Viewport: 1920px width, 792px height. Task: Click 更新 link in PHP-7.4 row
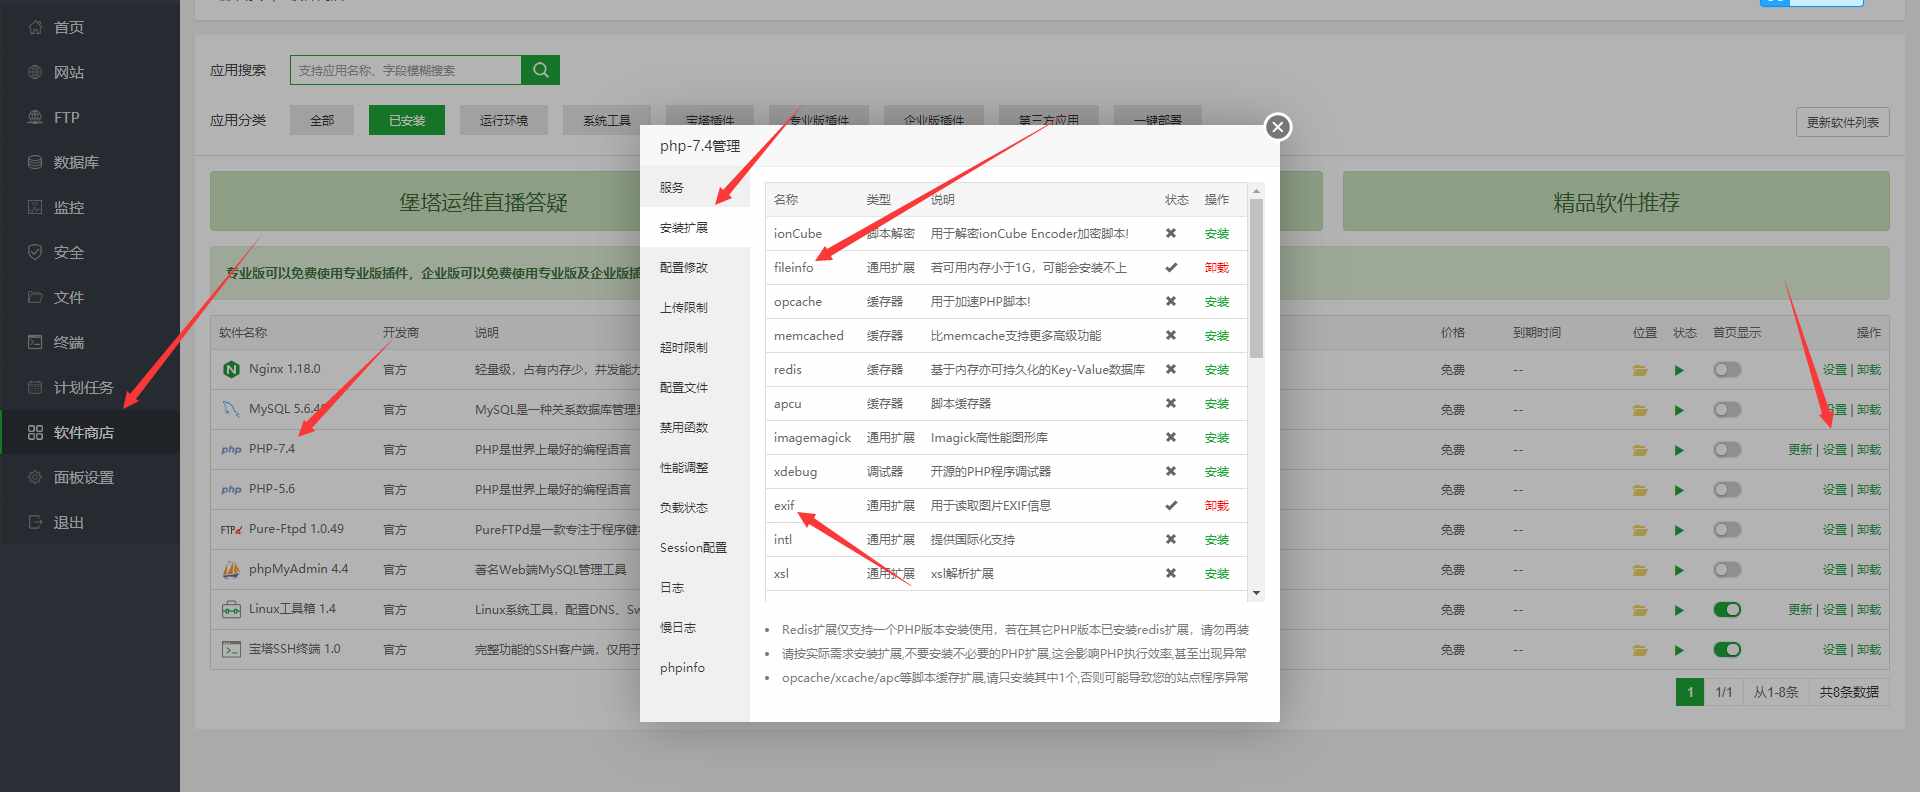click(1800, 450)
